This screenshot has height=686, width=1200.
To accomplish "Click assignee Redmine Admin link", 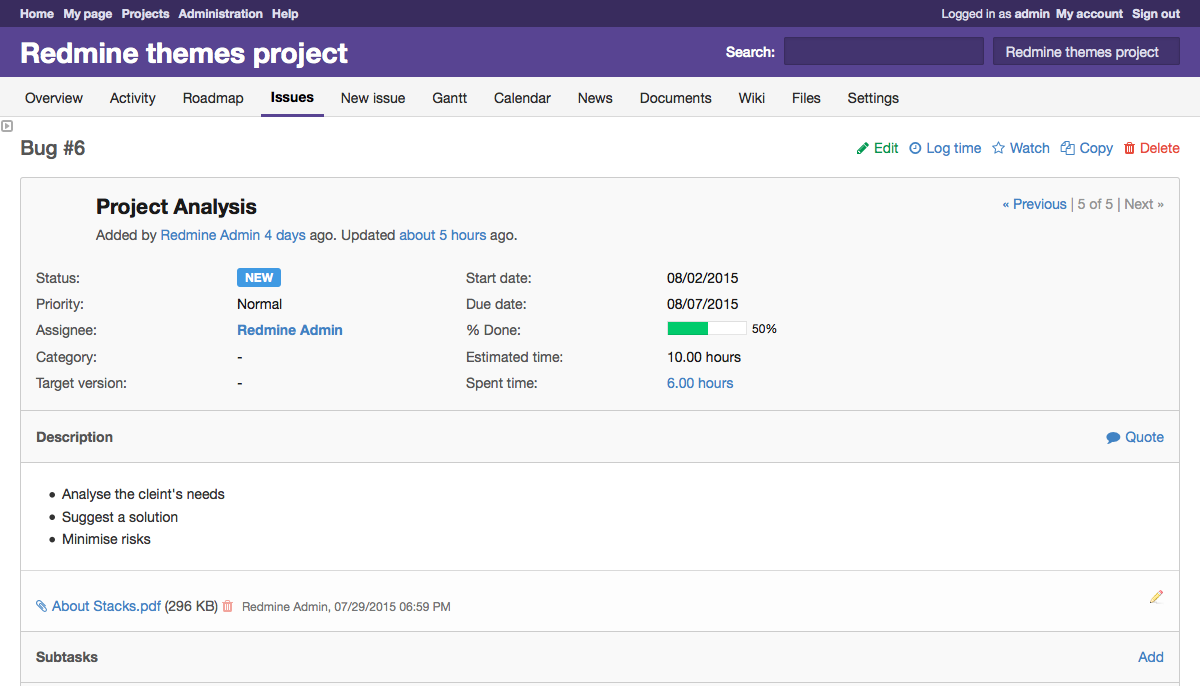I will click(x=289, y=330).
